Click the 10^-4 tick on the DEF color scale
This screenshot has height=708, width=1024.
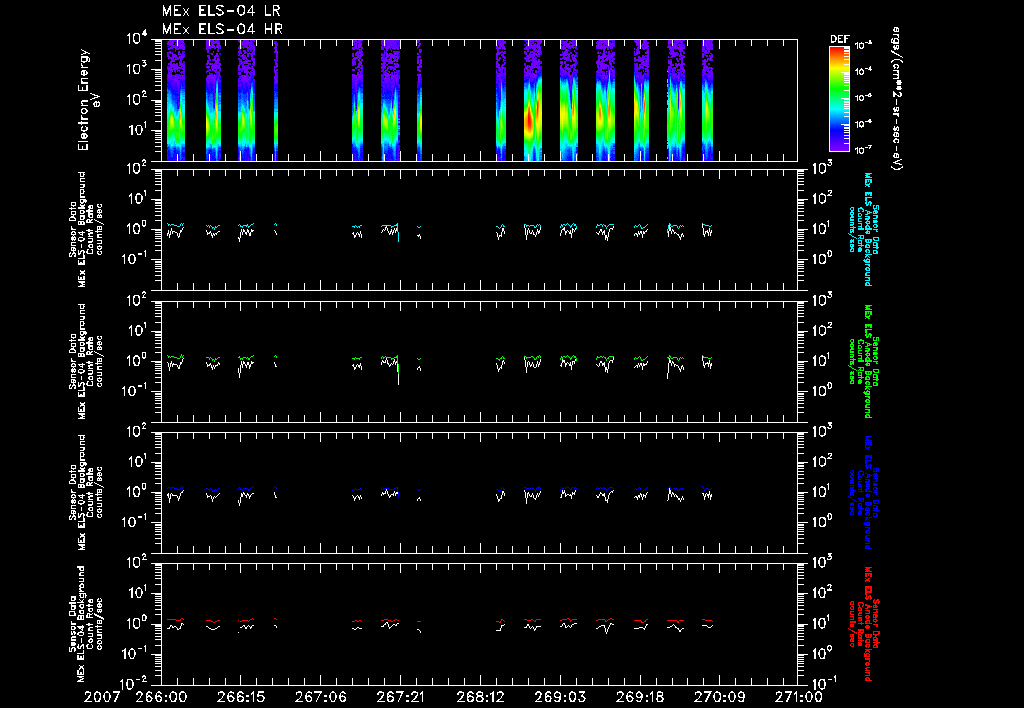[863, 71]
